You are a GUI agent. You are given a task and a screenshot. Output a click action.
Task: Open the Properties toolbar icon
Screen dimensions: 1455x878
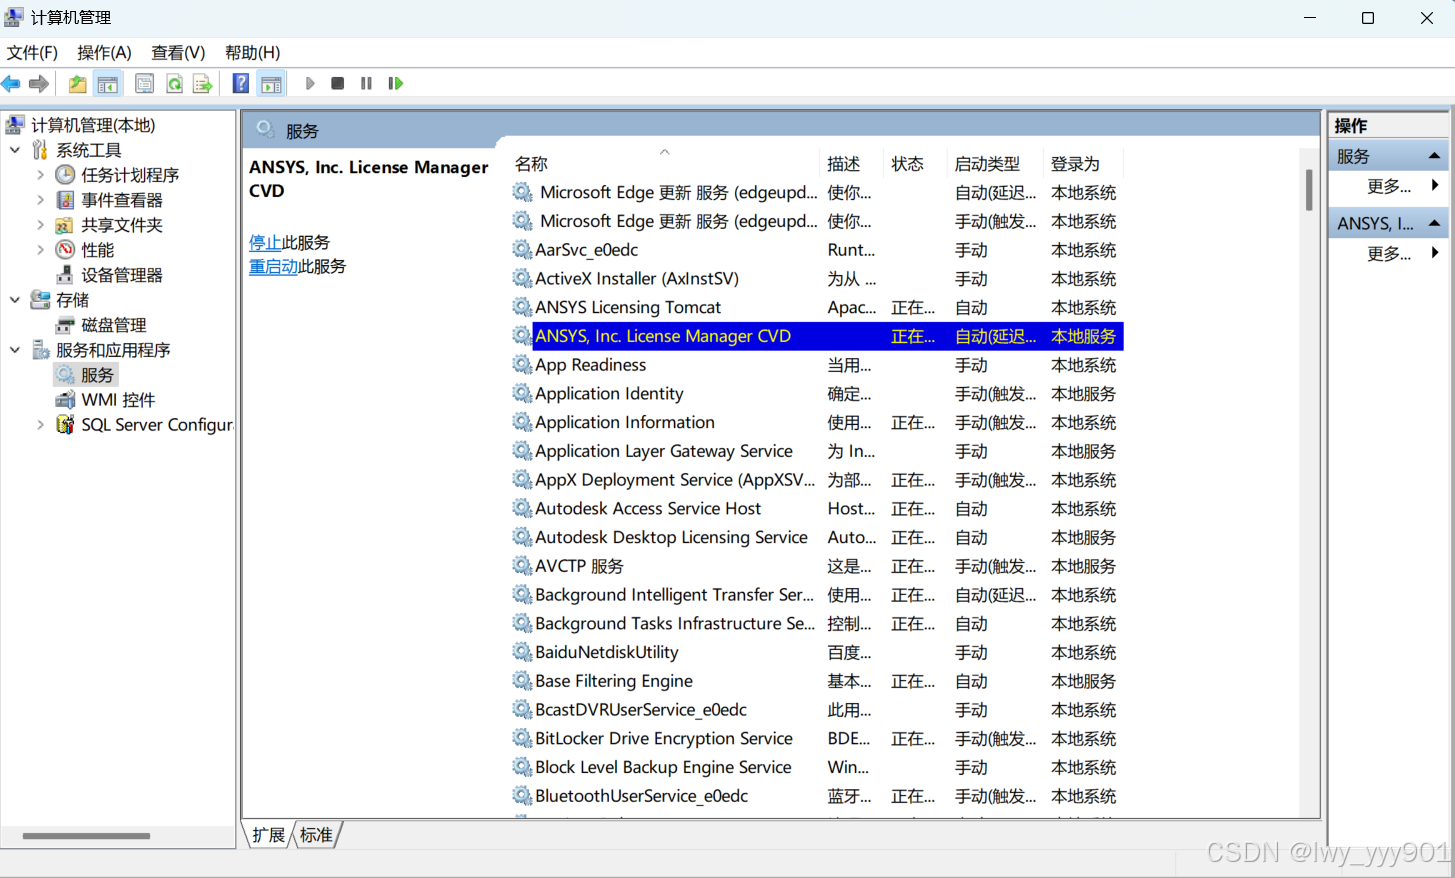click(144, 84)
